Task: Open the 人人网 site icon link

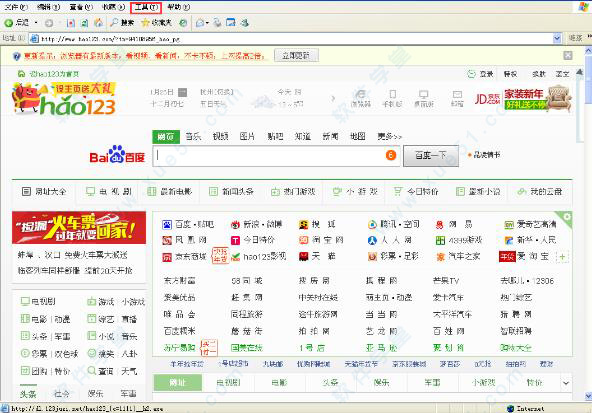Action: (372, 240)
